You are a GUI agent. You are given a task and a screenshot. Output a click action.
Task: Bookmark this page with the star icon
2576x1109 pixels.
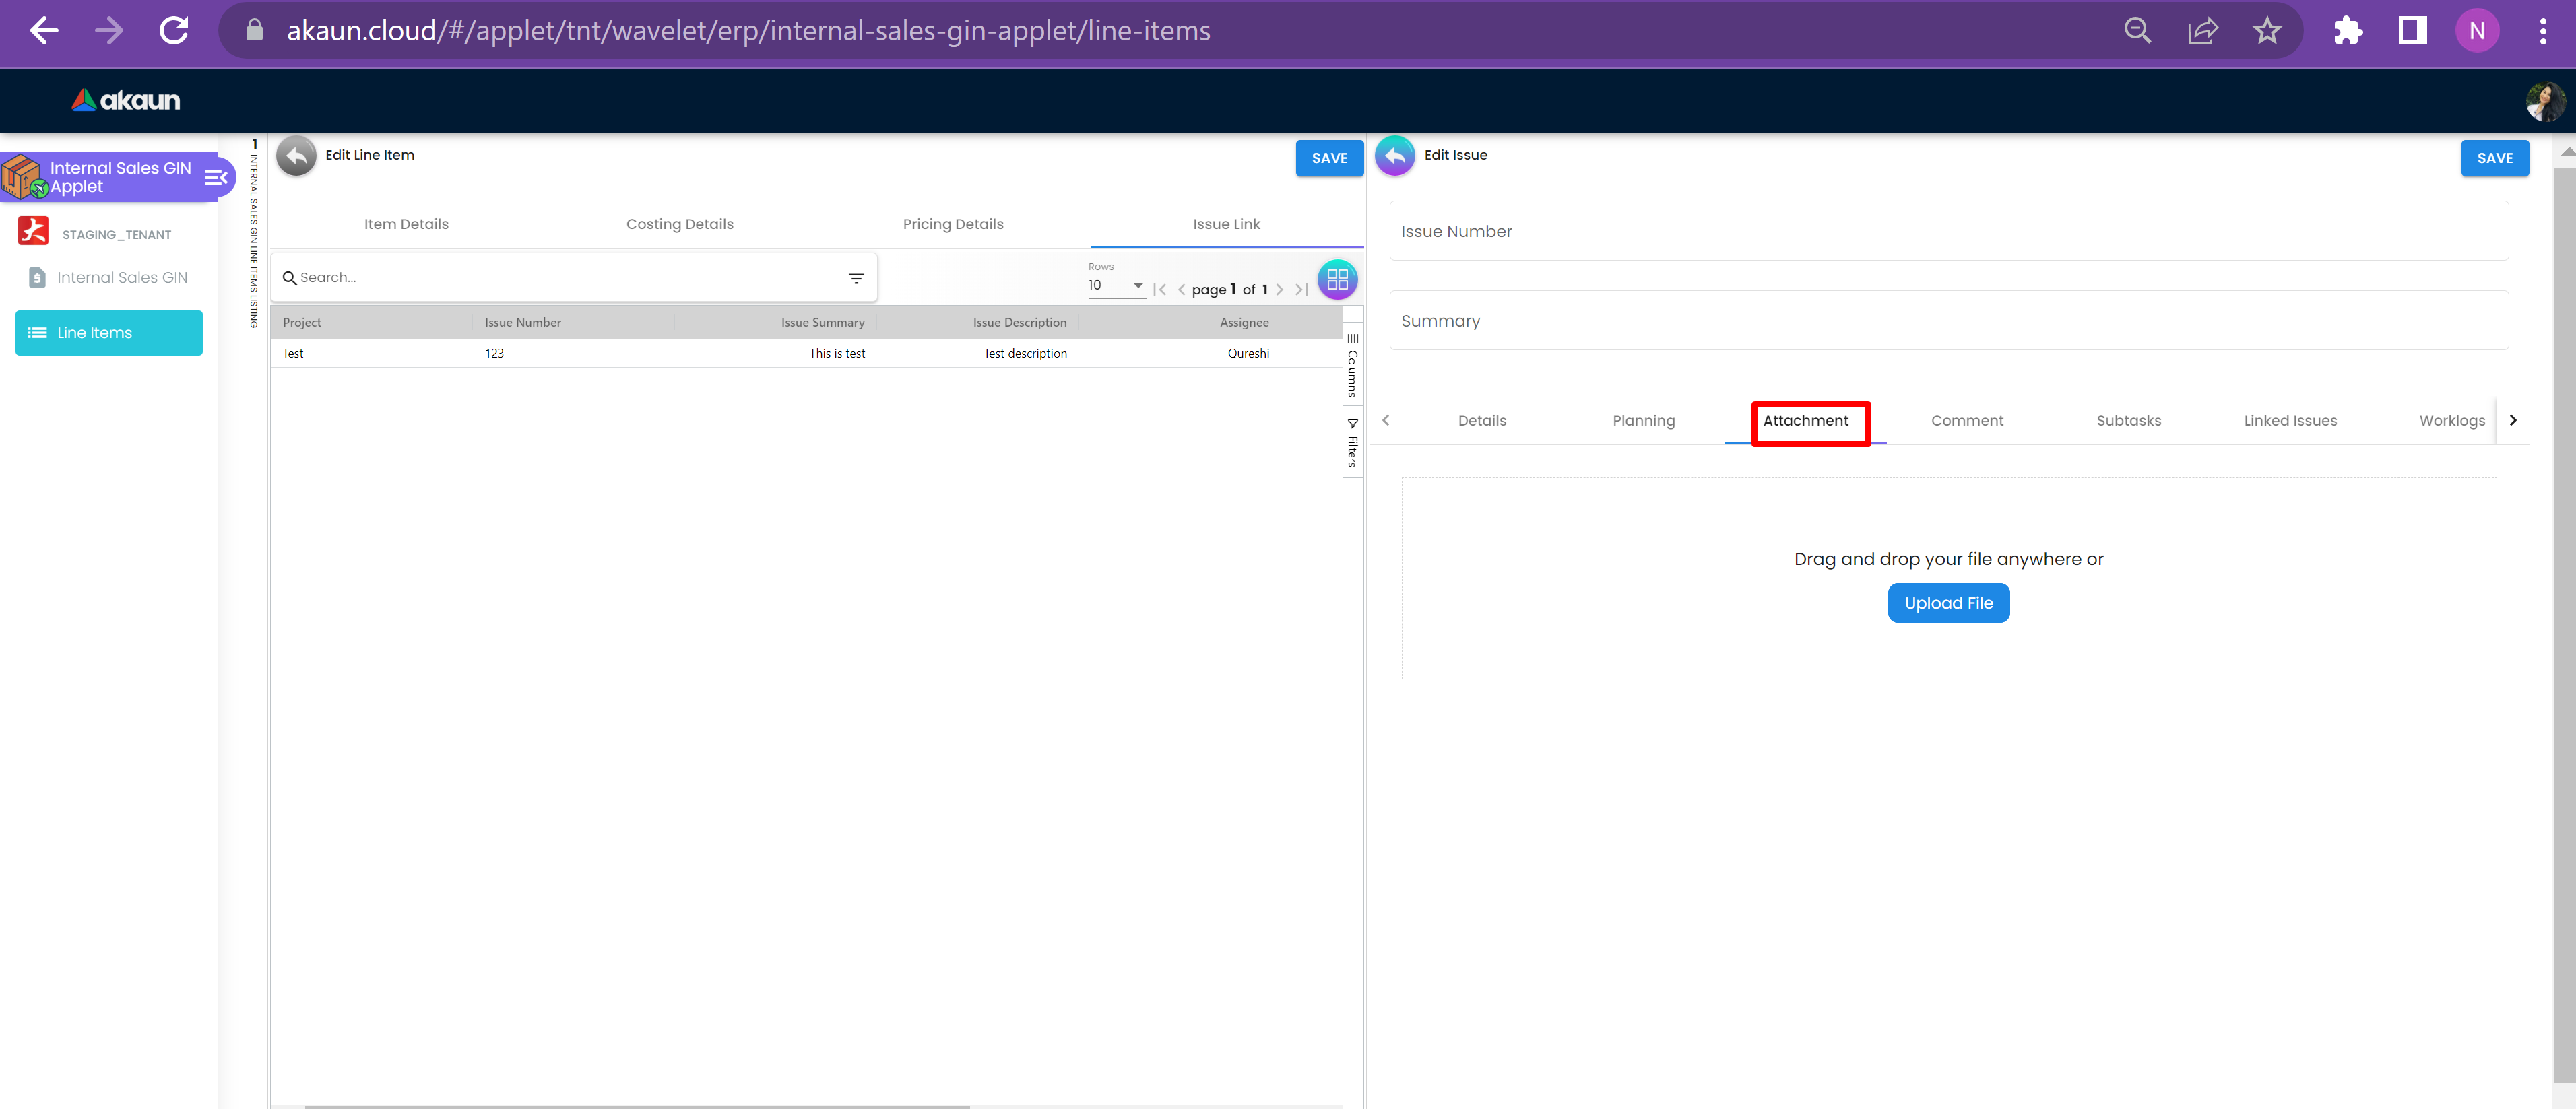2267,31
